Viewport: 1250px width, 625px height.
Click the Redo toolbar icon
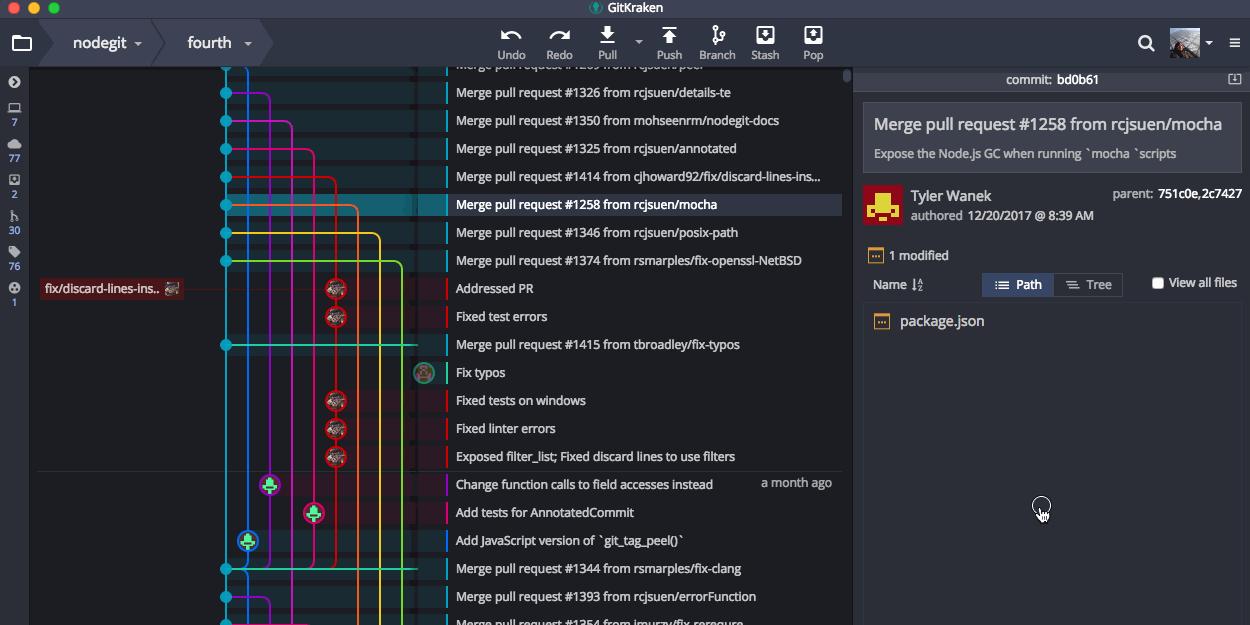pyautogui.click(x=559, y=35)
